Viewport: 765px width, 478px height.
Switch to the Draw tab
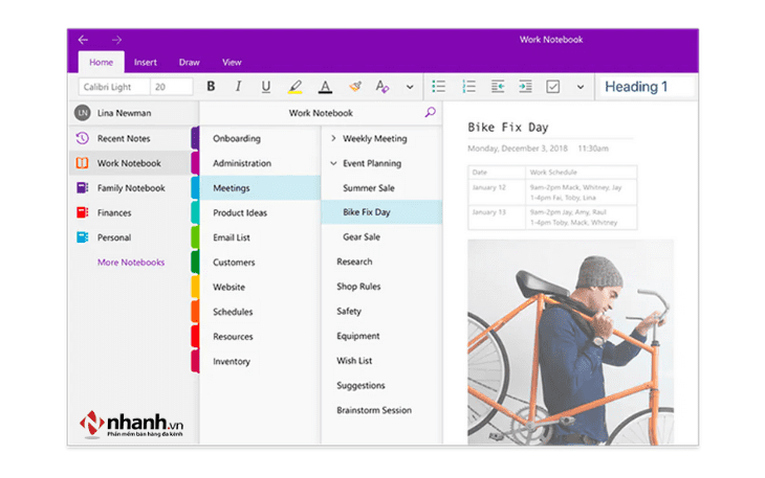189,62
